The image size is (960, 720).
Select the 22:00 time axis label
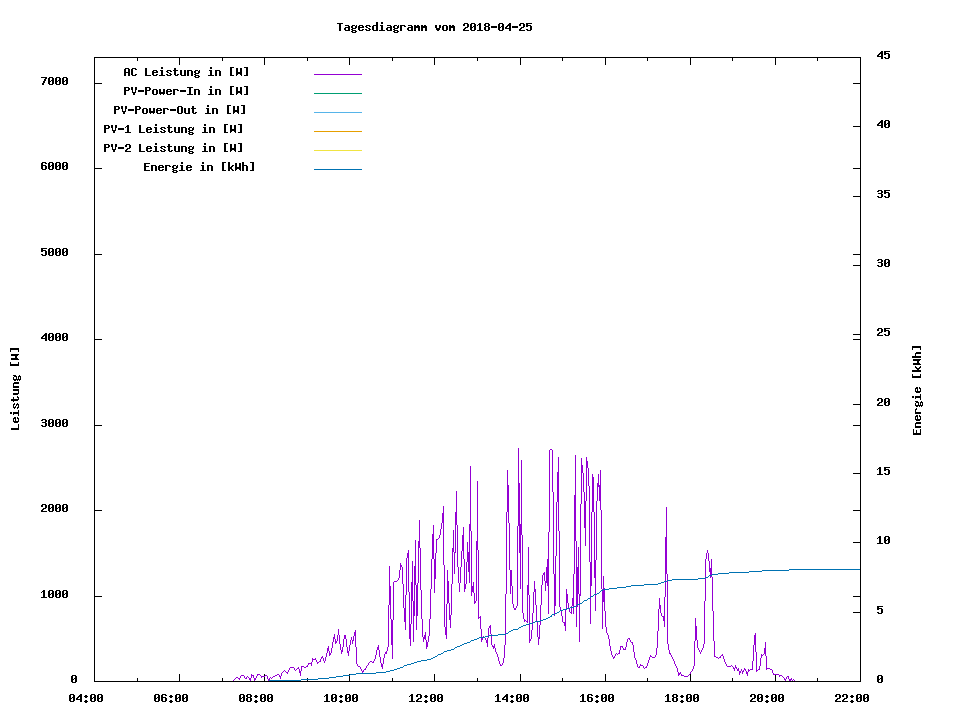click(851, 698)
